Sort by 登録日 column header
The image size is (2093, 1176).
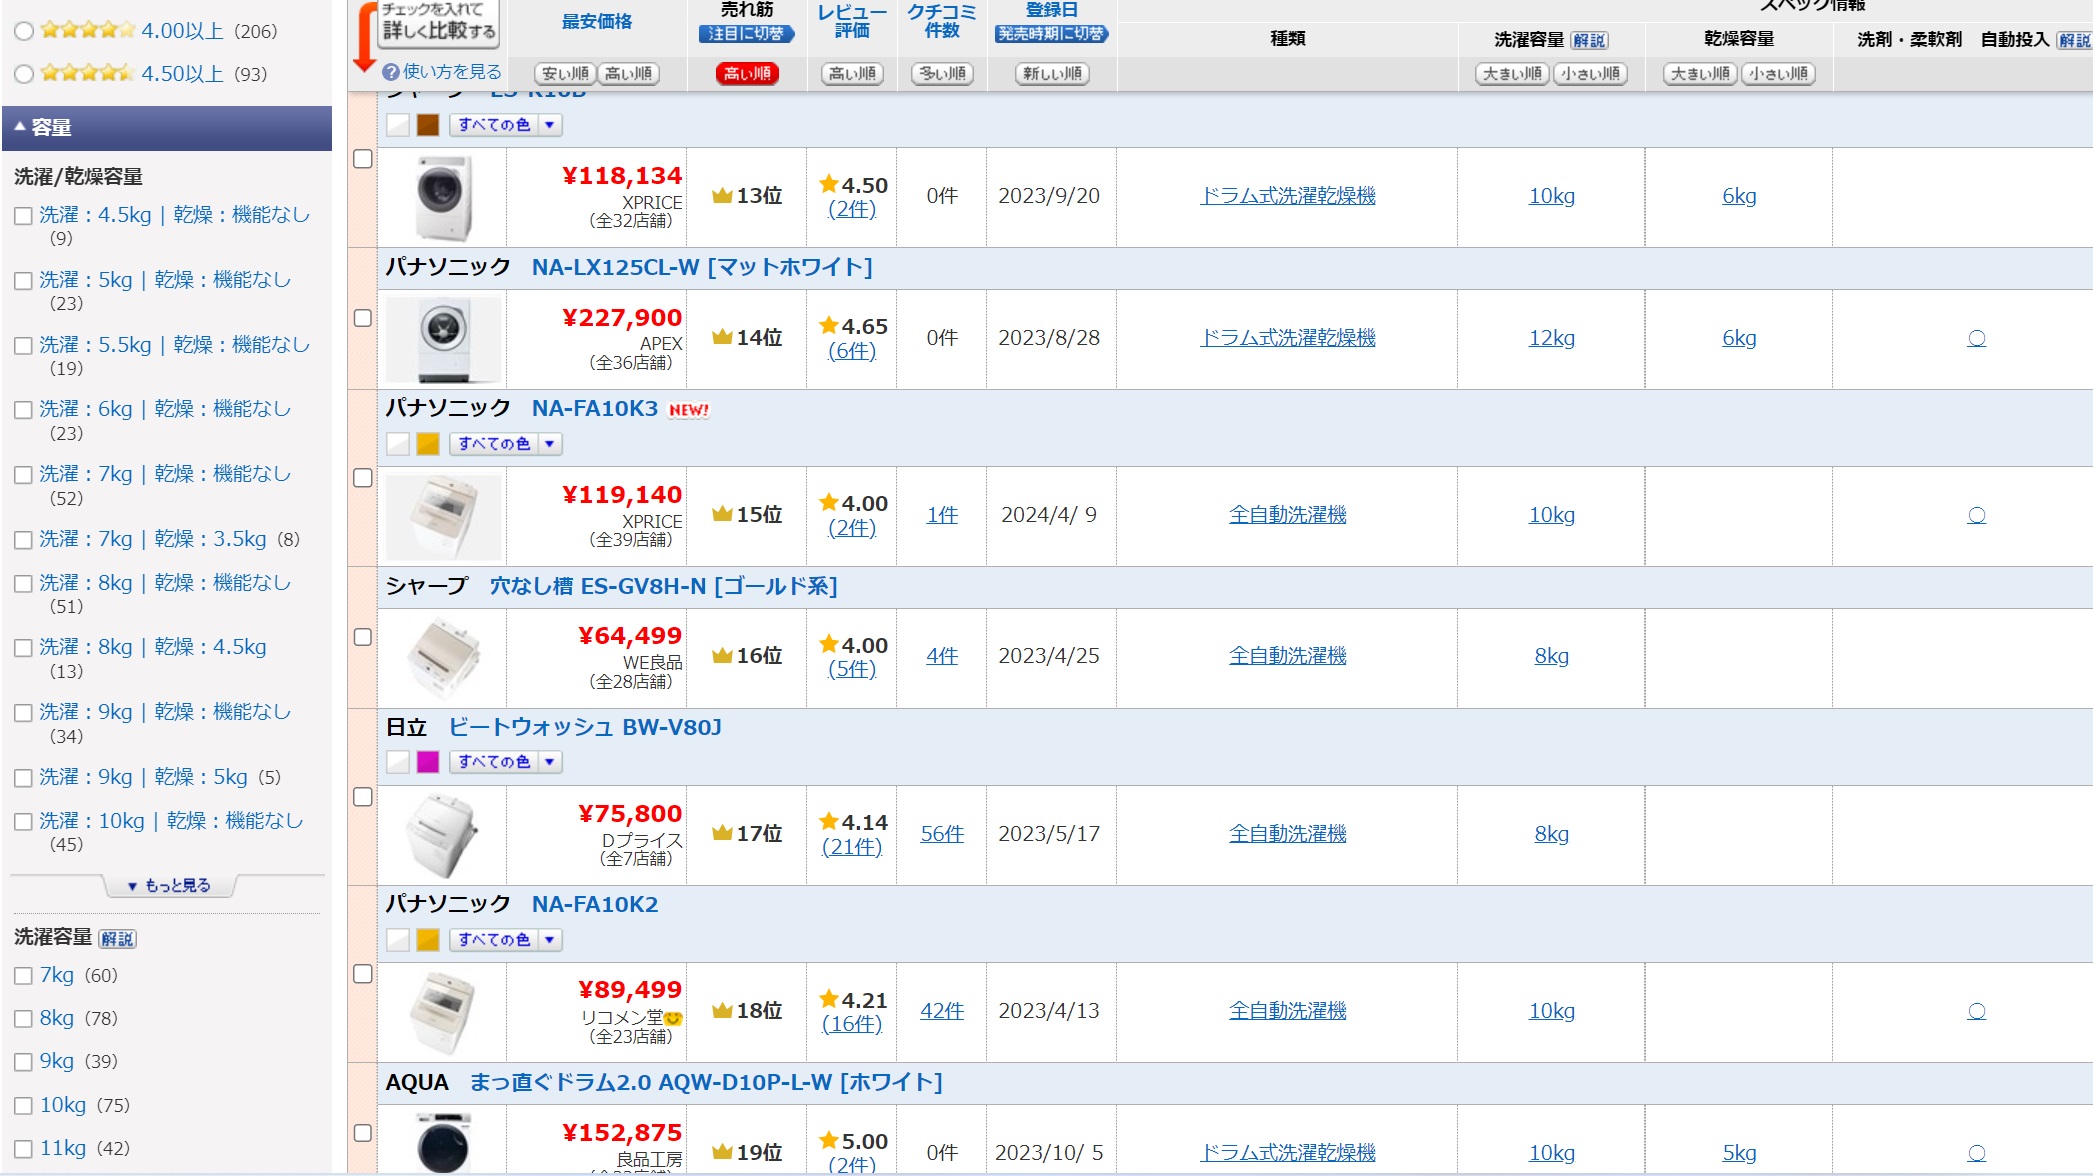1052,10
